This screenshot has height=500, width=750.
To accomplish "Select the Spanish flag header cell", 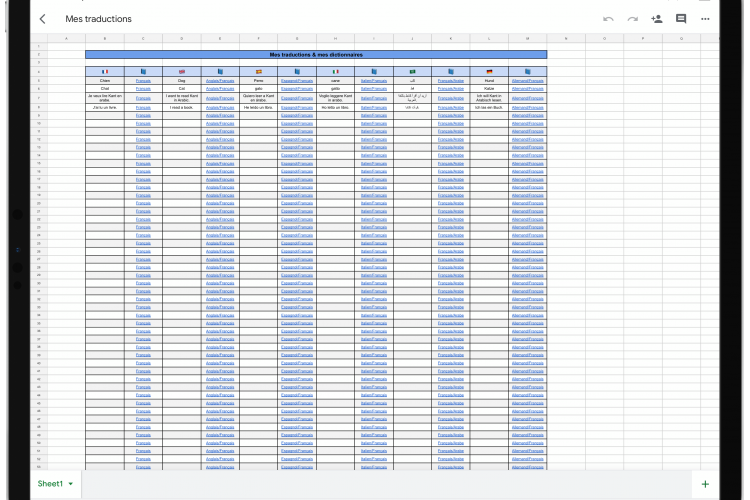I will point(259,71).
